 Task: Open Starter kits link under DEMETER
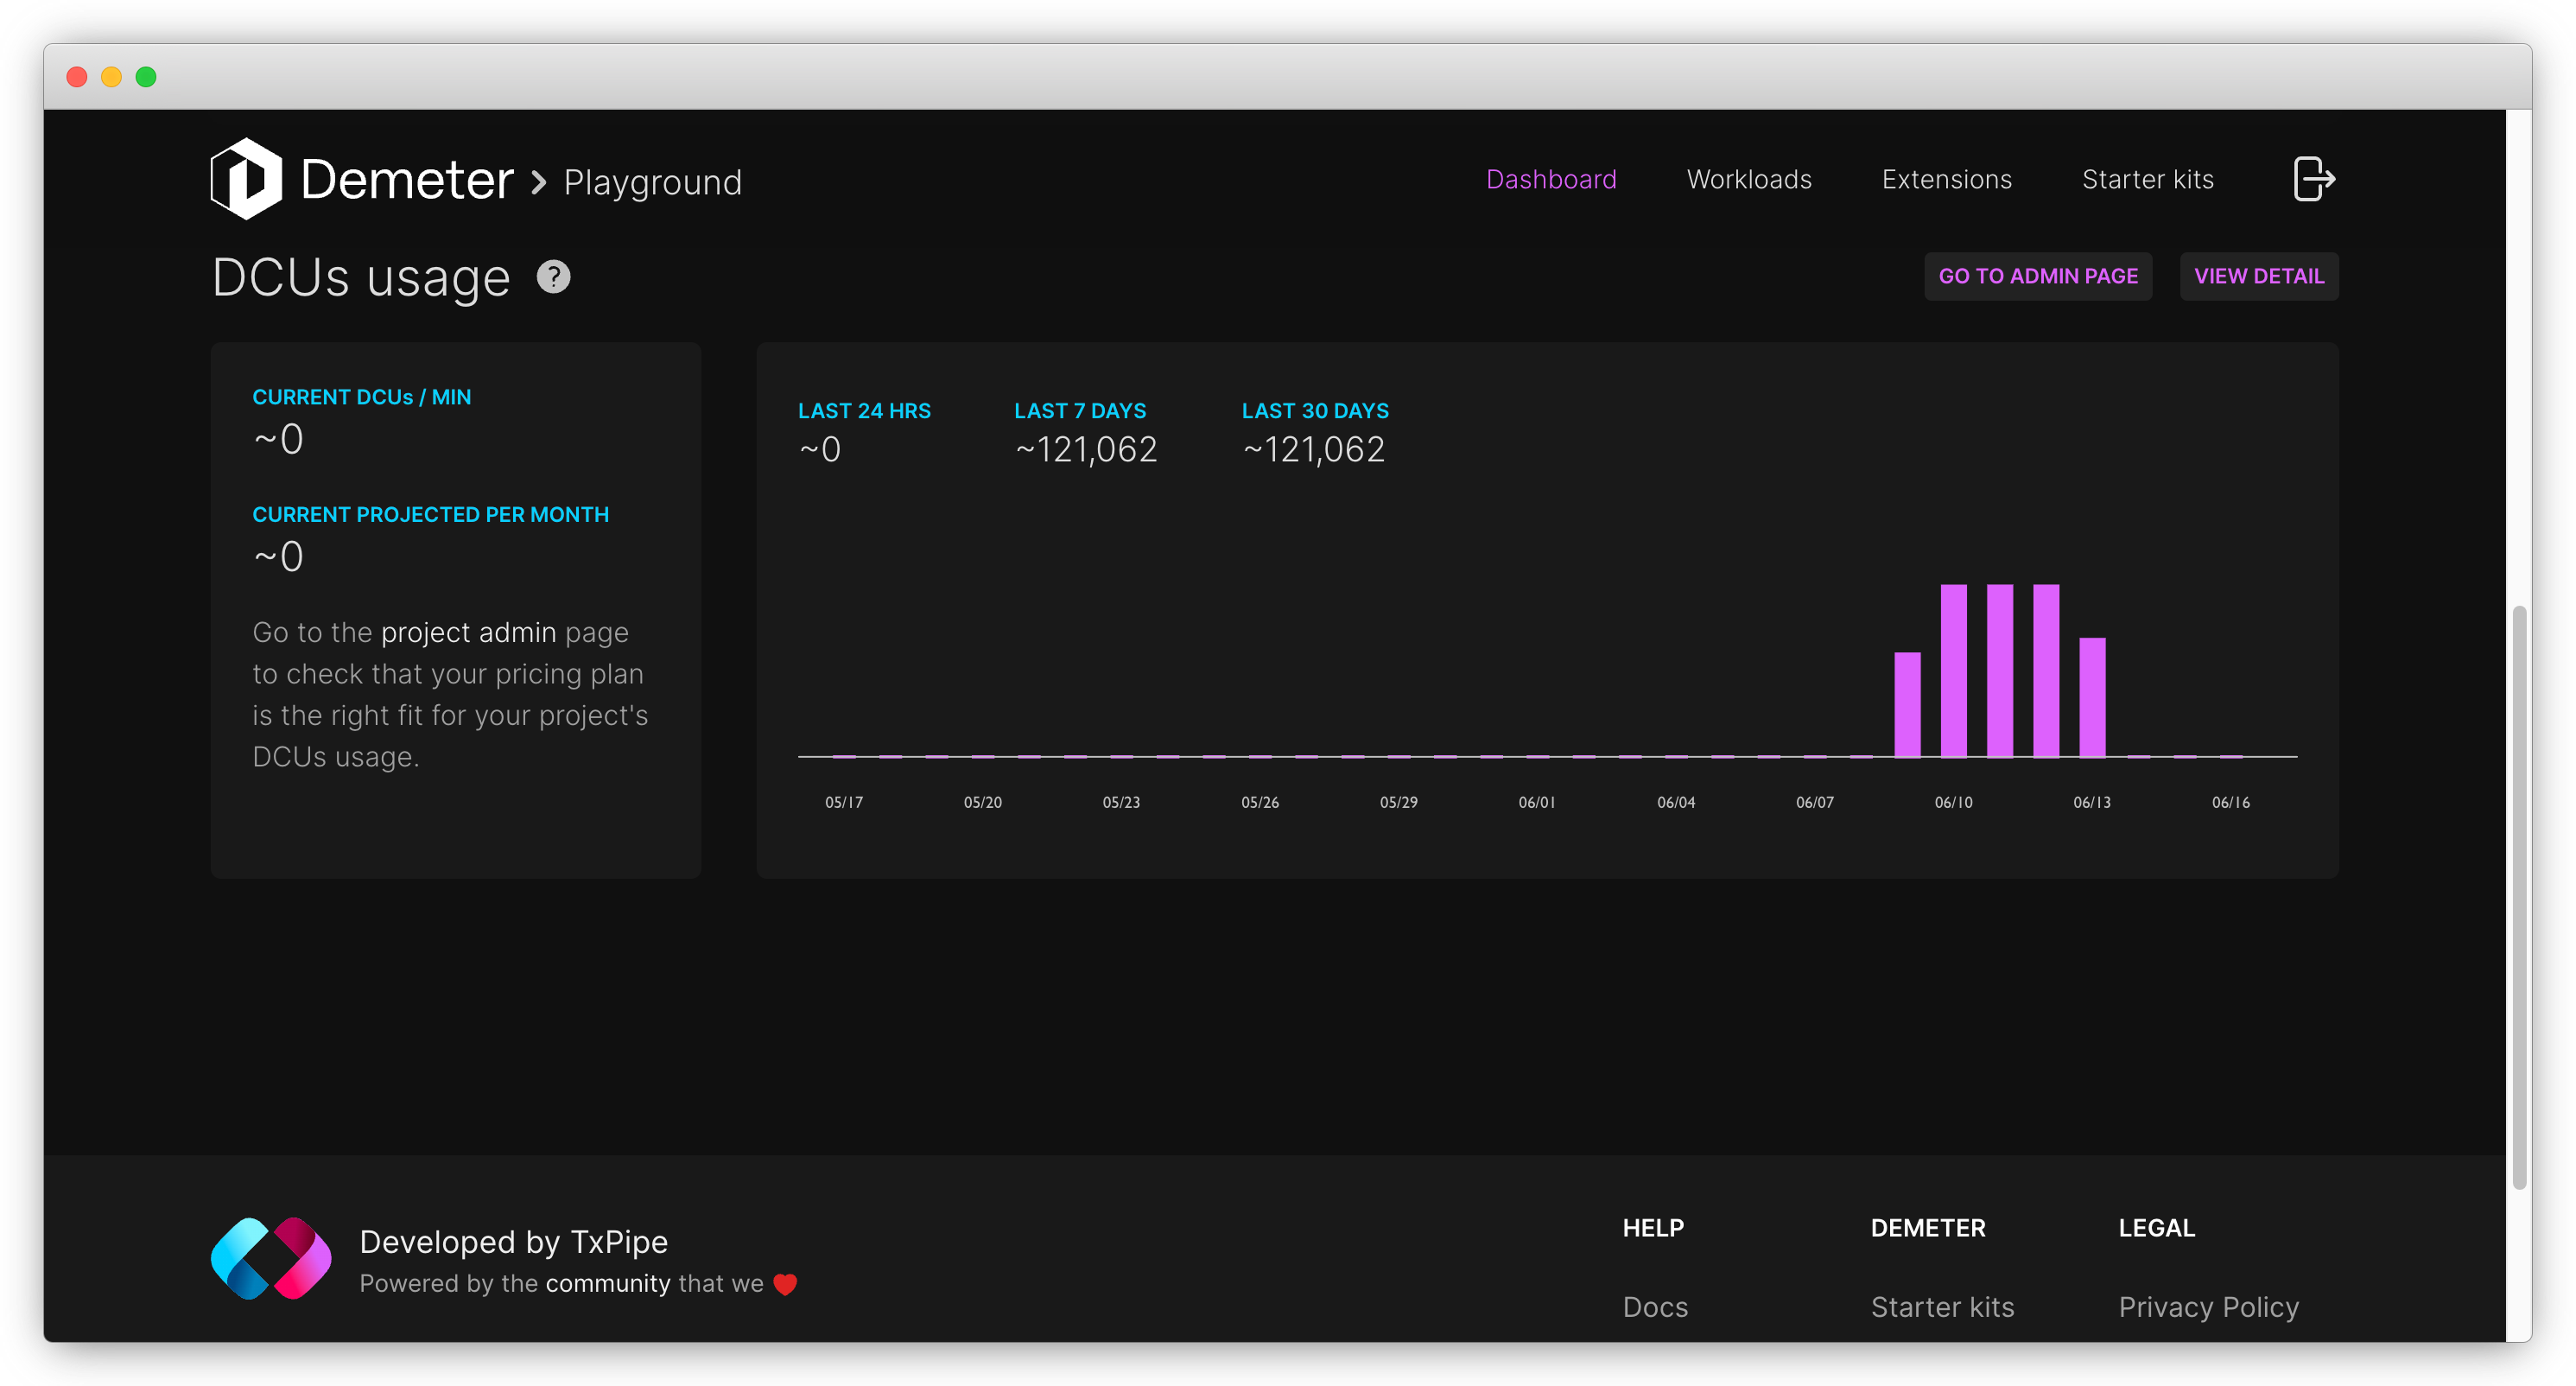[x=1942, y=1308]
